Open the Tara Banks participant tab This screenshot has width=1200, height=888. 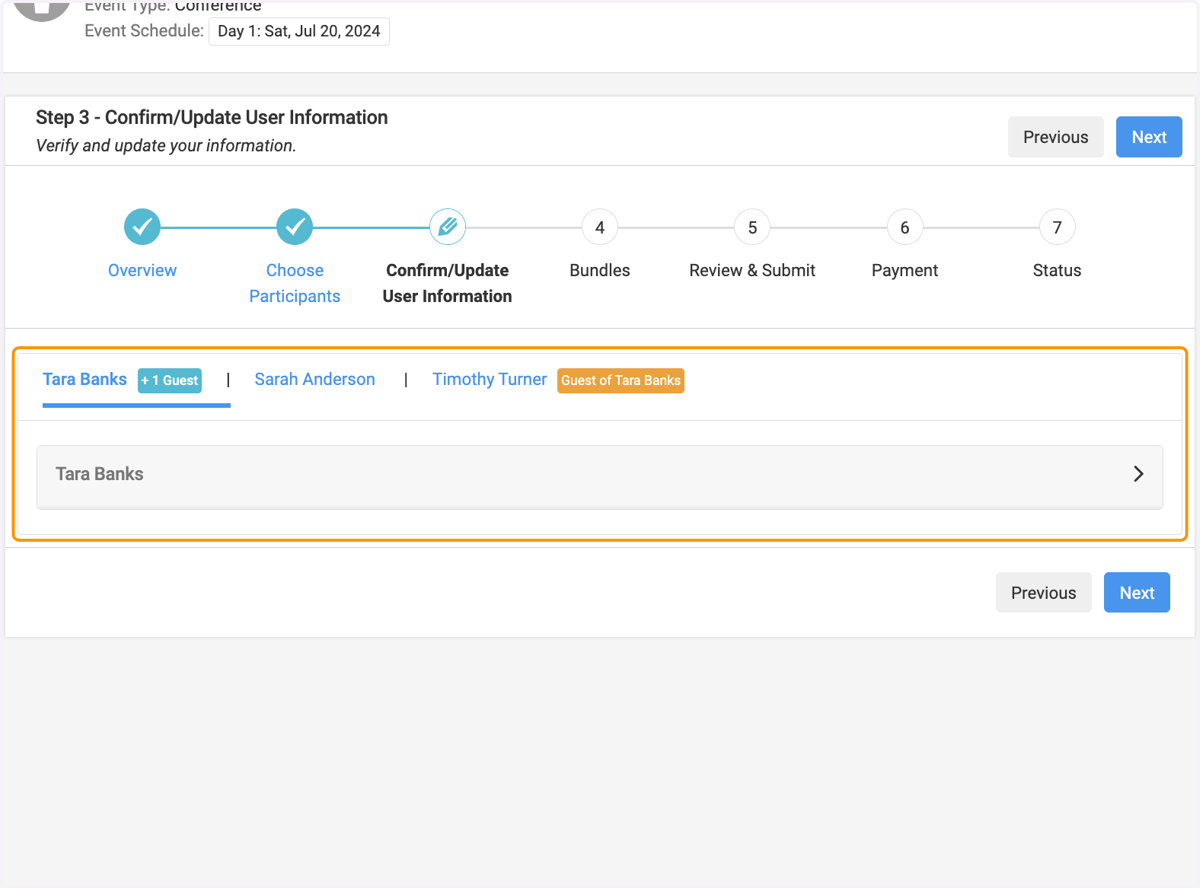[x=85, y=379]
